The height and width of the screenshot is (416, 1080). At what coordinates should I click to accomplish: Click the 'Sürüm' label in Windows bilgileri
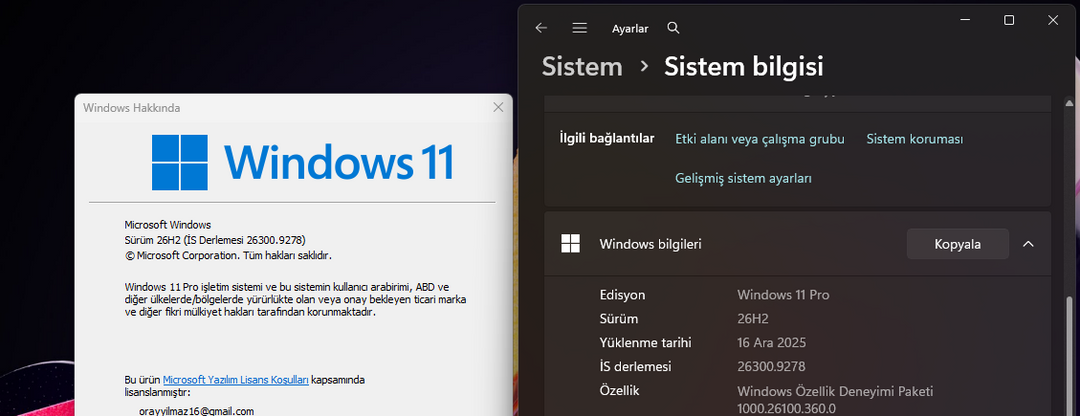pyautogui.click(x=619, y=319)
